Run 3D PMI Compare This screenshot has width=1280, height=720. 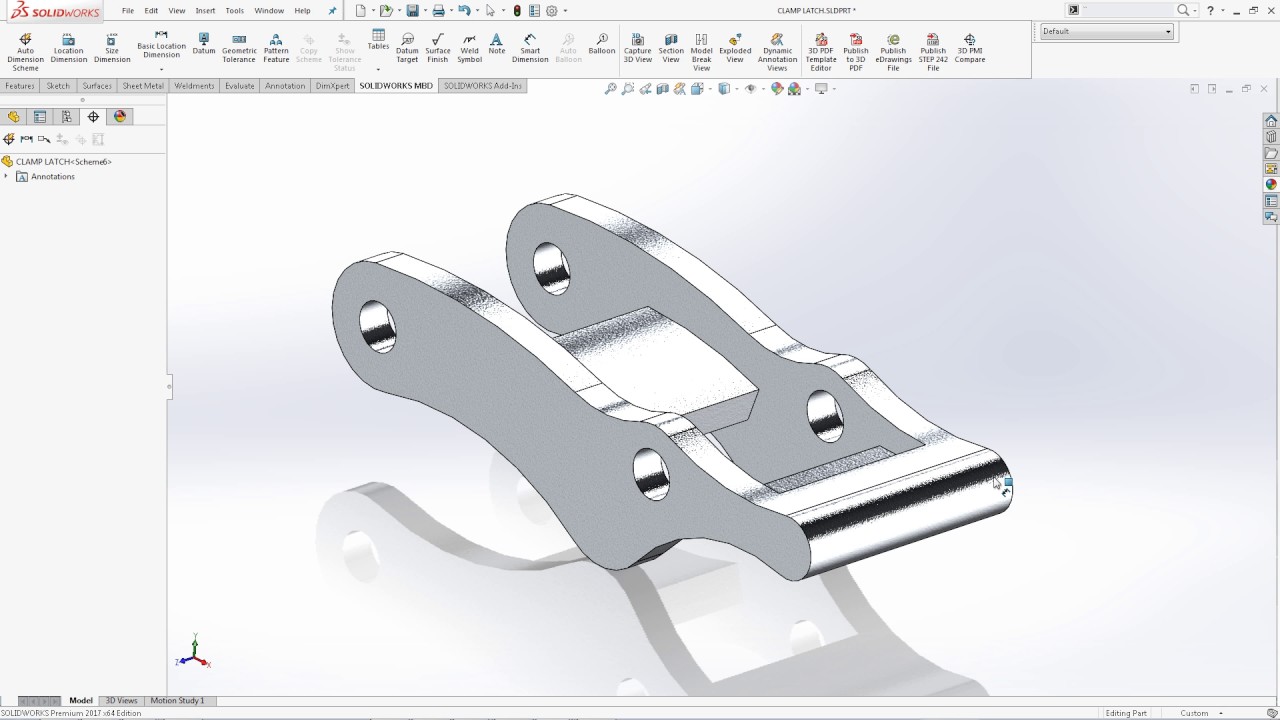(970, 48)
